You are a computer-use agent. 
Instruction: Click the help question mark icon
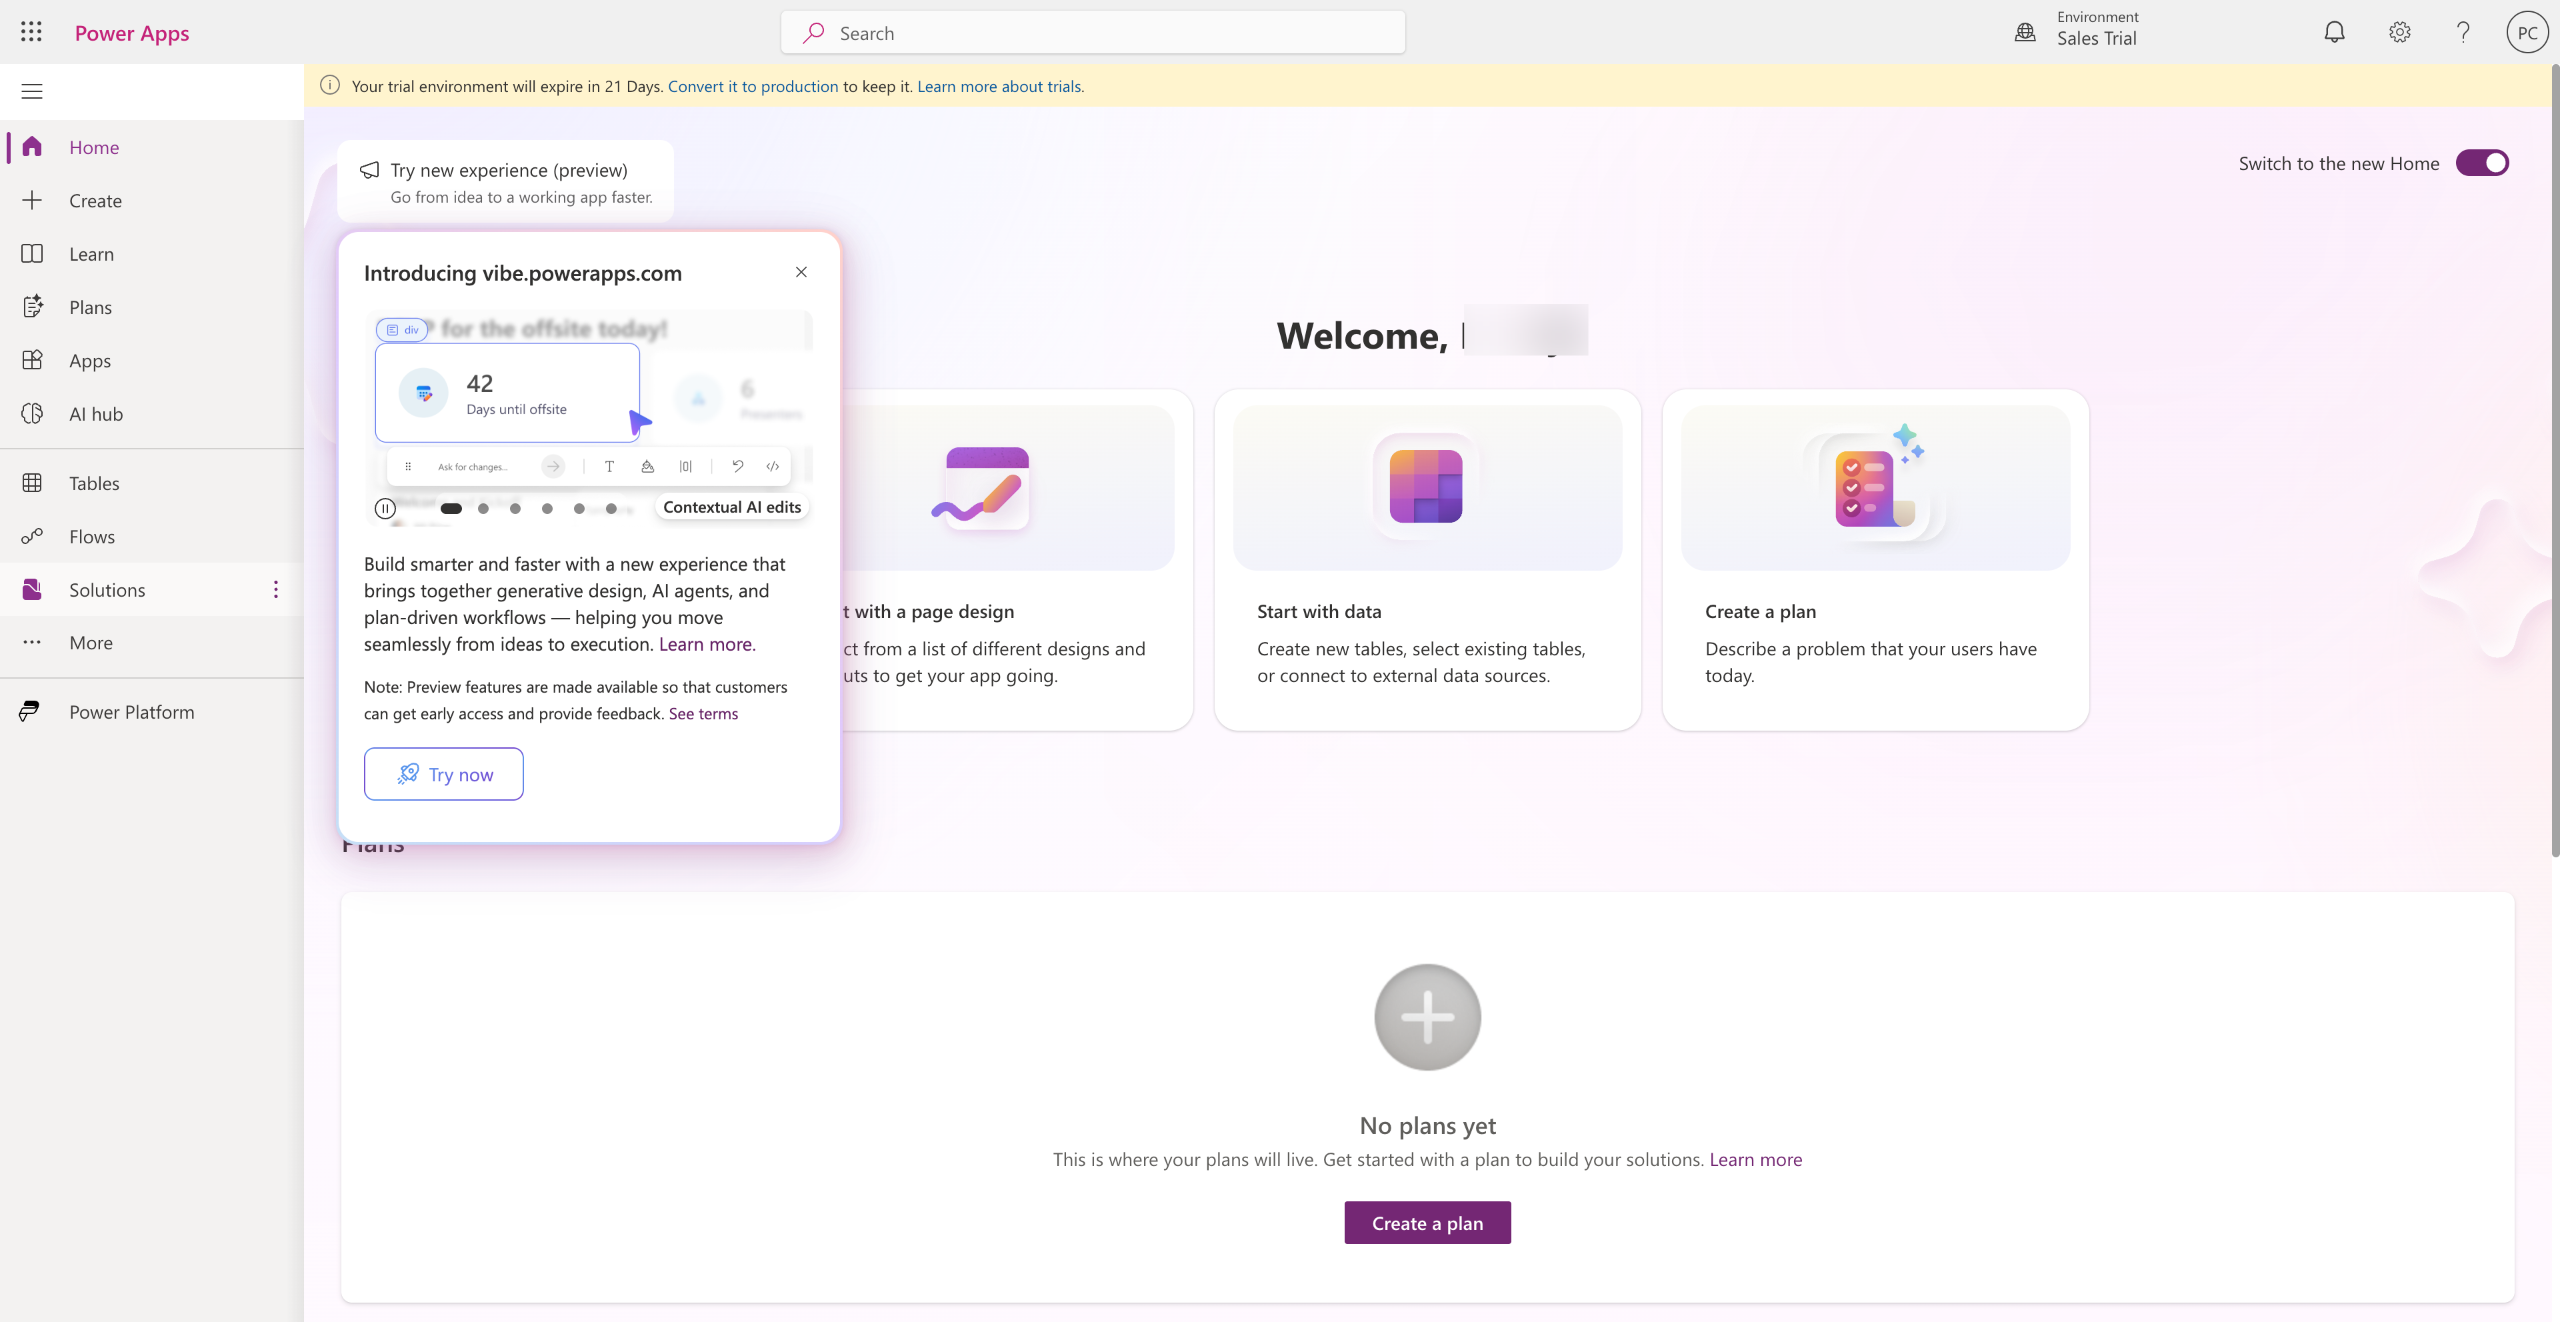pos(2463,32)
